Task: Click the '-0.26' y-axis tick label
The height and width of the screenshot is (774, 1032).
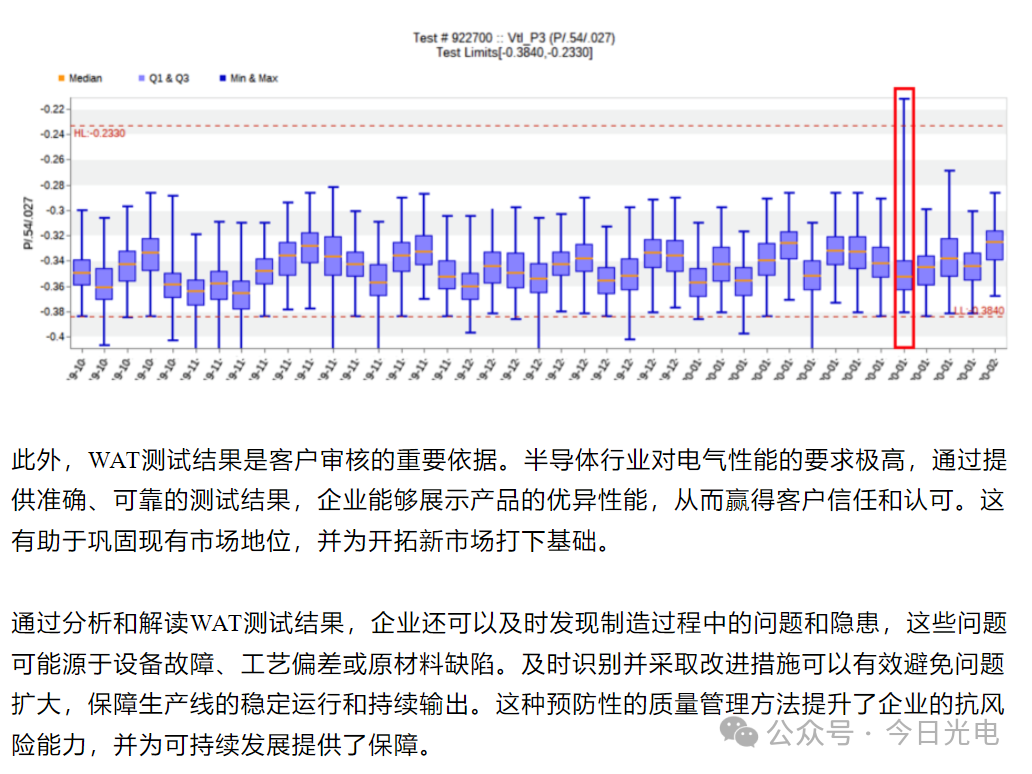Action: pos(52,160)
